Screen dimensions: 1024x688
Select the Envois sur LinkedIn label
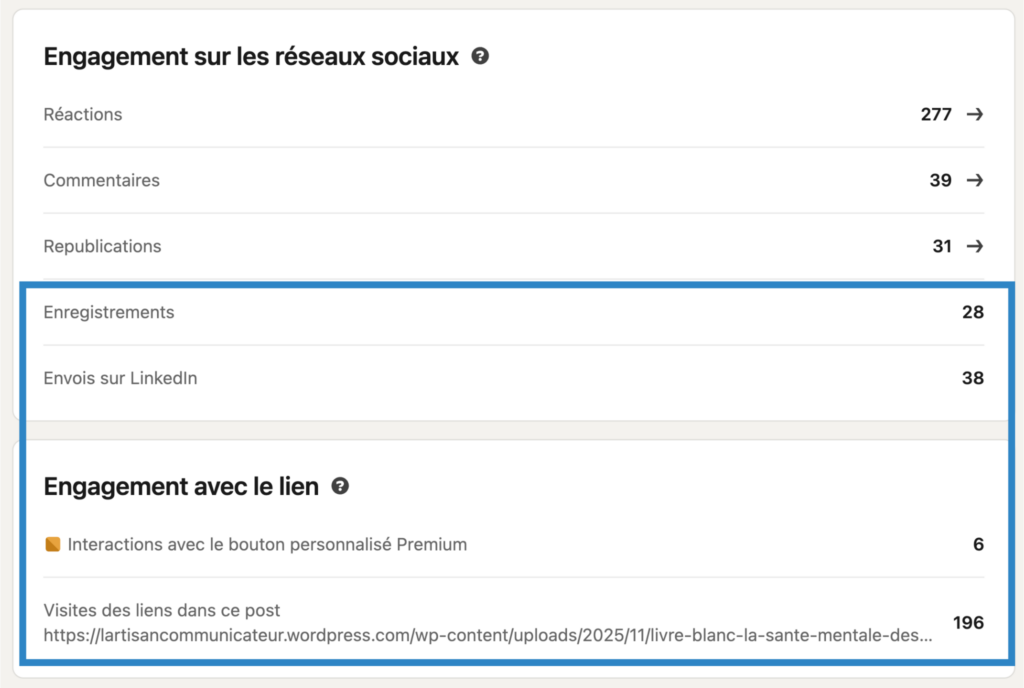coord(120,378)
